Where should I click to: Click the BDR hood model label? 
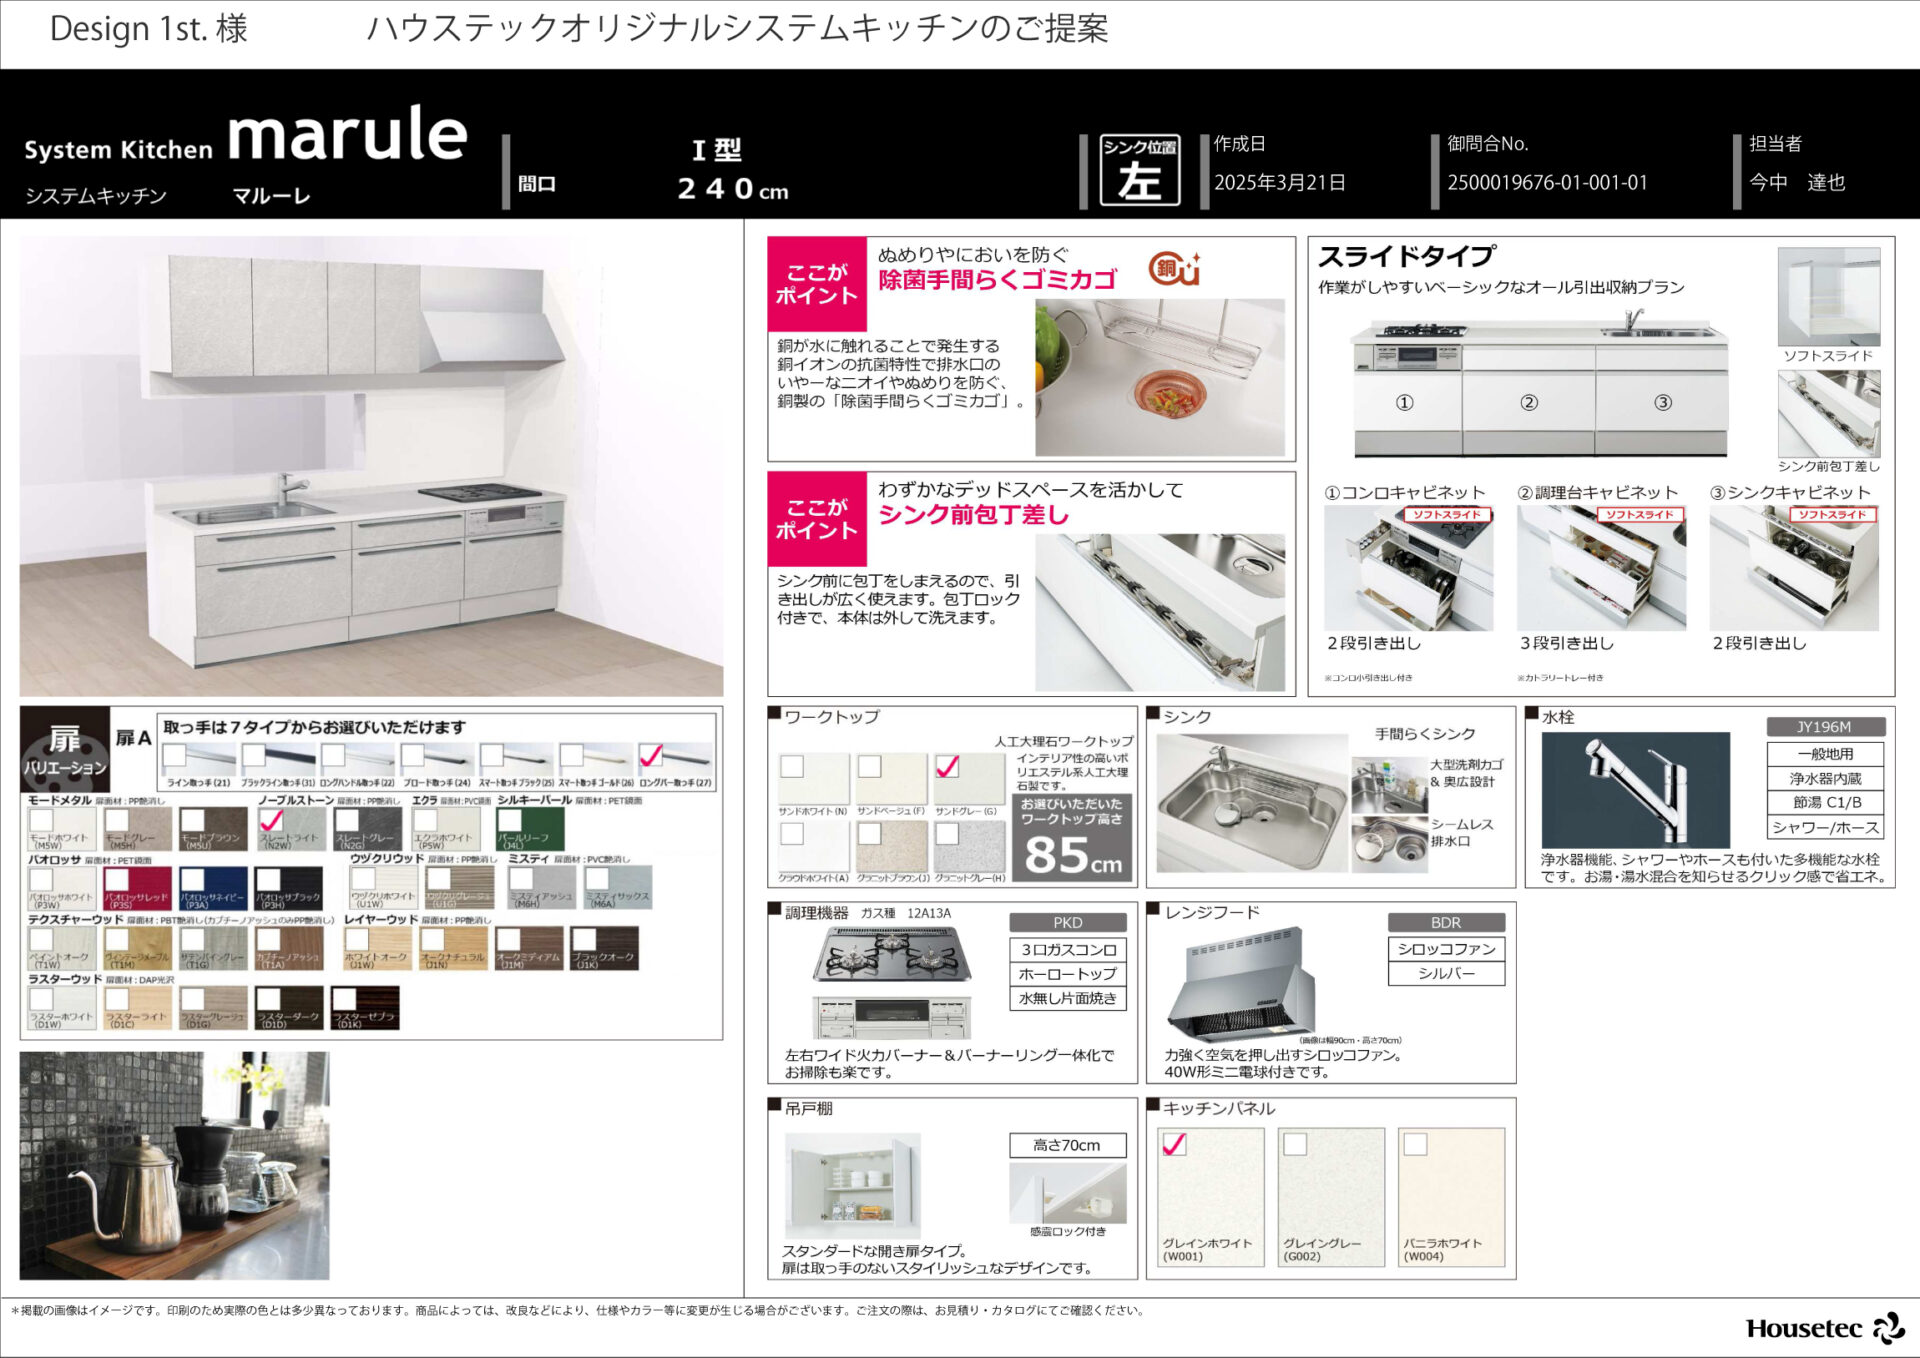1446,923
